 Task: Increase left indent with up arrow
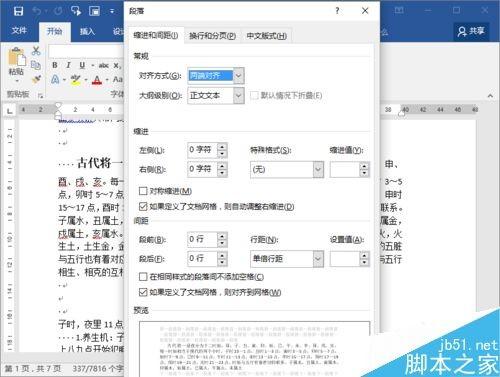[x=222, y=146]
